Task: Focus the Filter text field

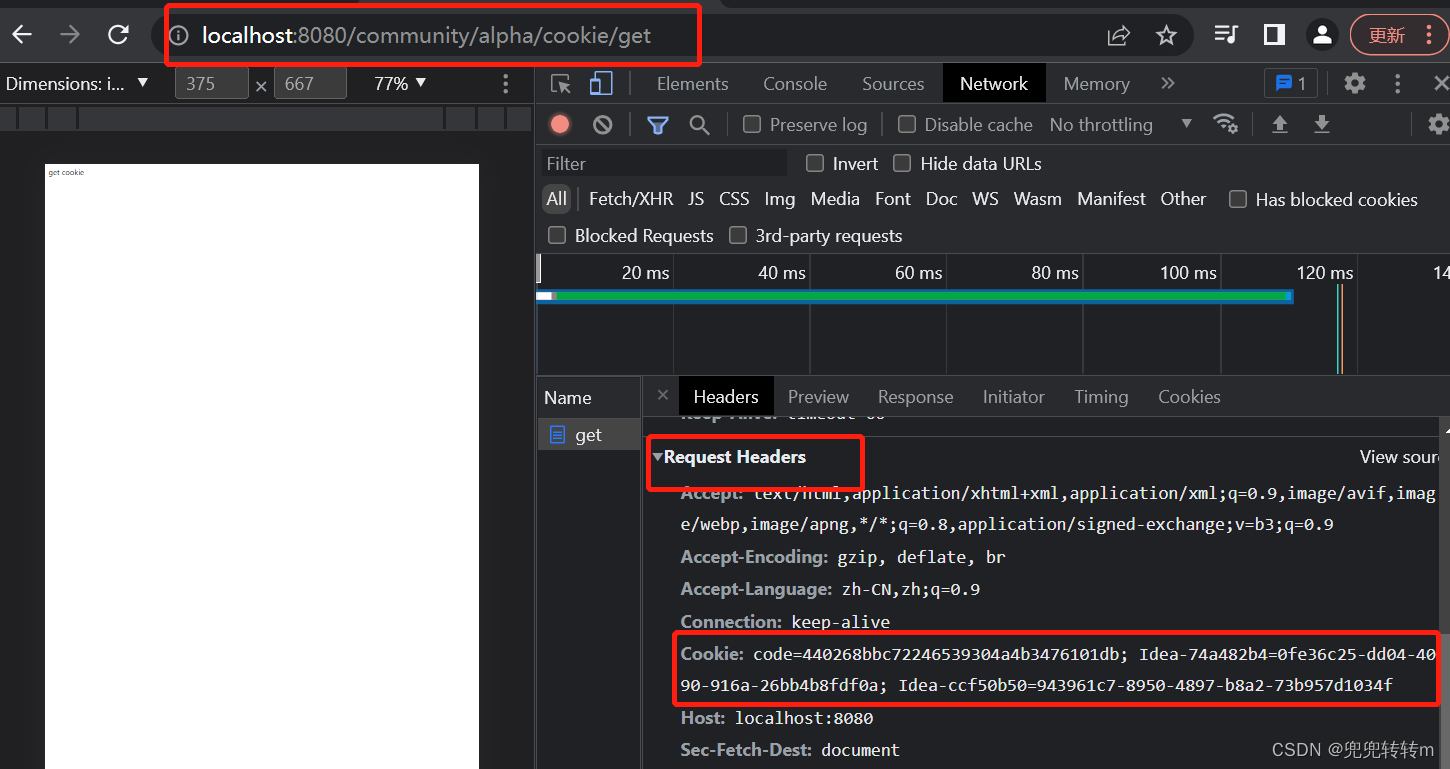Action: [x=665, y=163]
